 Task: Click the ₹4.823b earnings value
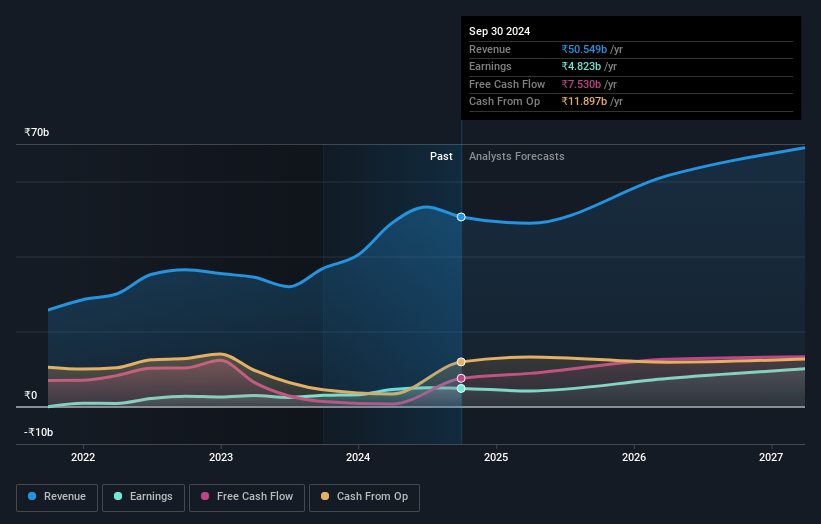[581, 66]
